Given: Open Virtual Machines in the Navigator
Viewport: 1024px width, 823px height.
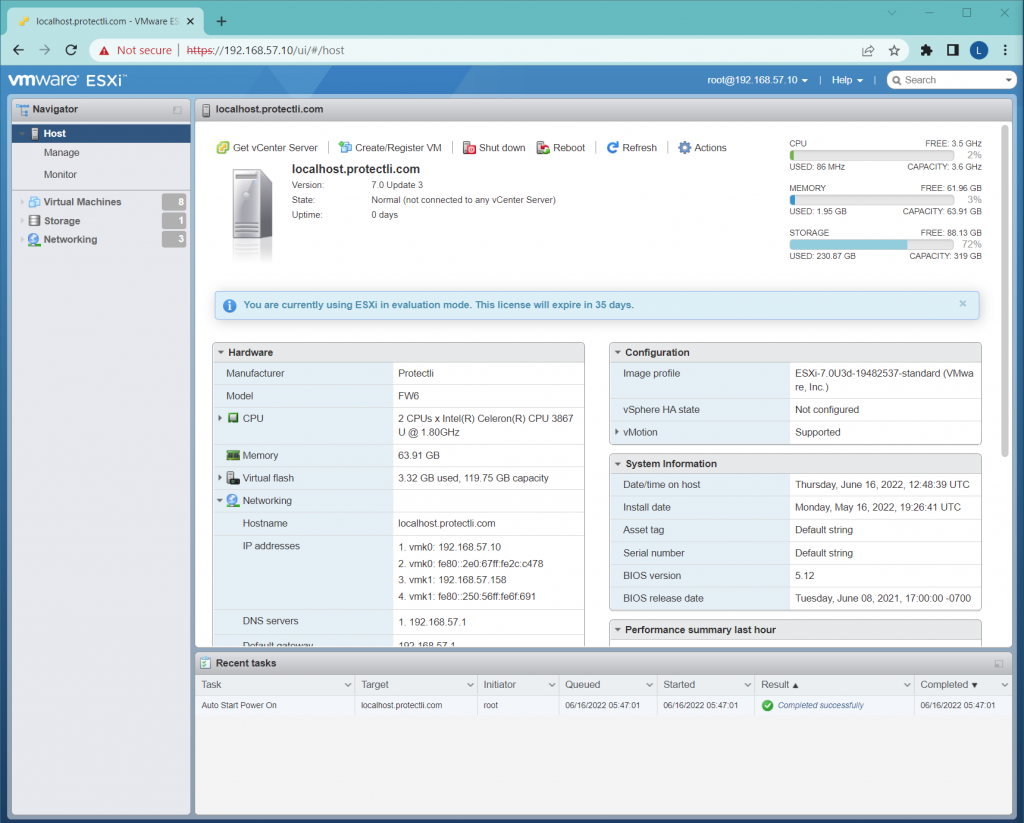Looking at the screenshot, I should pyautogui.click(x=82, y=202).
